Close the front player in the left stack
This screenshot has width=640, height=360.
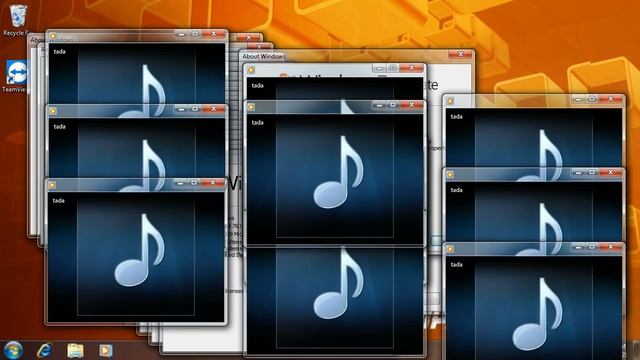(x=213, y=183)
